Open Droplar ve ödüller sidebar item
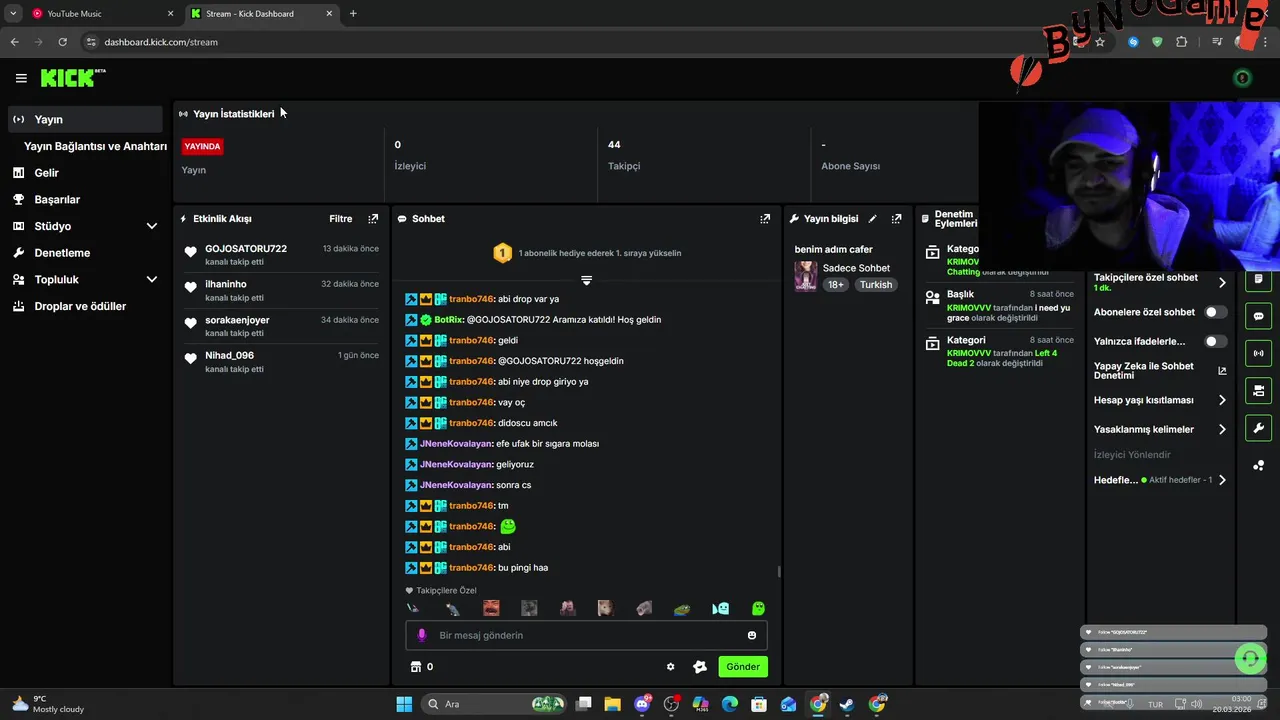This screenshot has height=720, width=1280. [x=86, y=306]
